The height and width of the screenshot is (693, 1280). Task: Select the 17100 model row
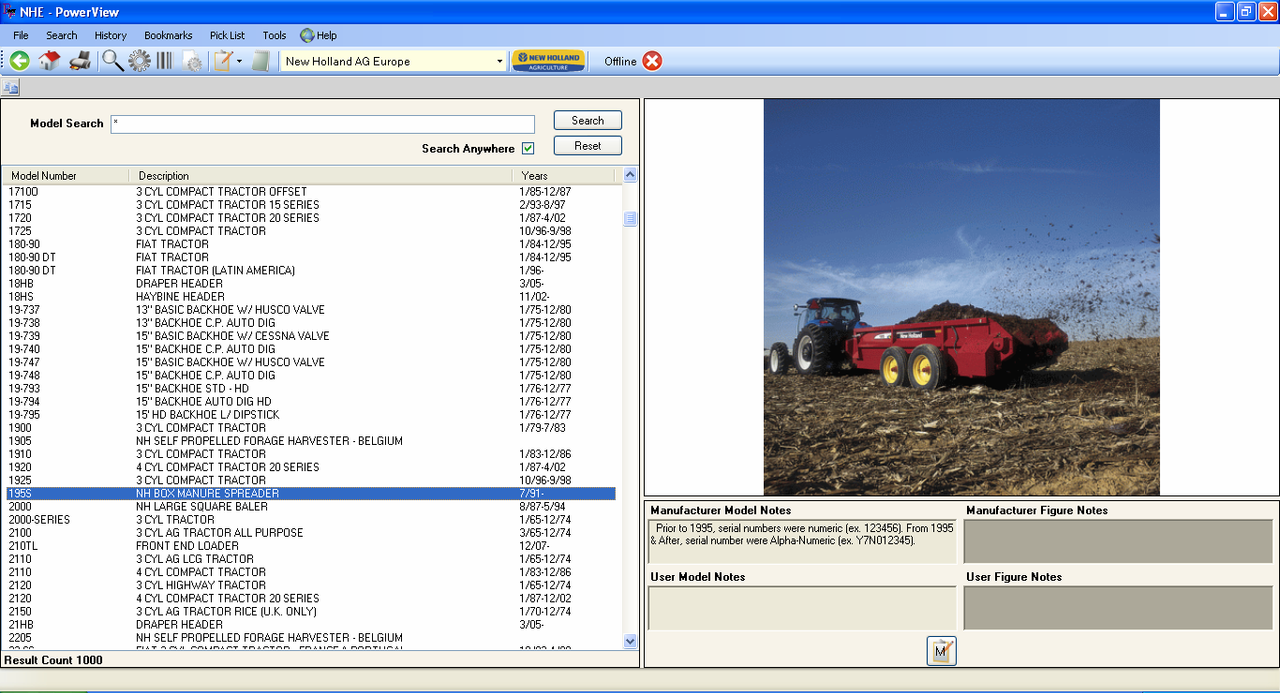point(309,192)
